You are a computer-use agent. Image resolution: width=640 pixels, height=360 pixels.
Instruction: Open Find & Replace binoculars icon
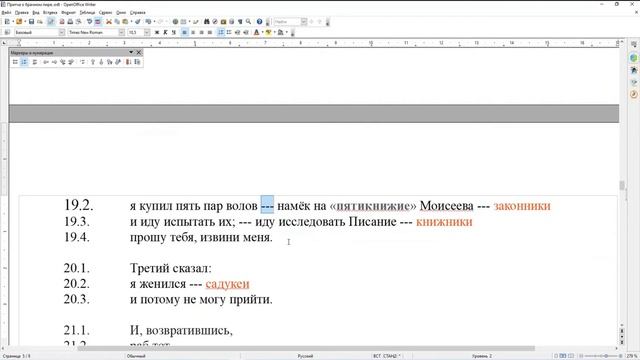[207, 22]
